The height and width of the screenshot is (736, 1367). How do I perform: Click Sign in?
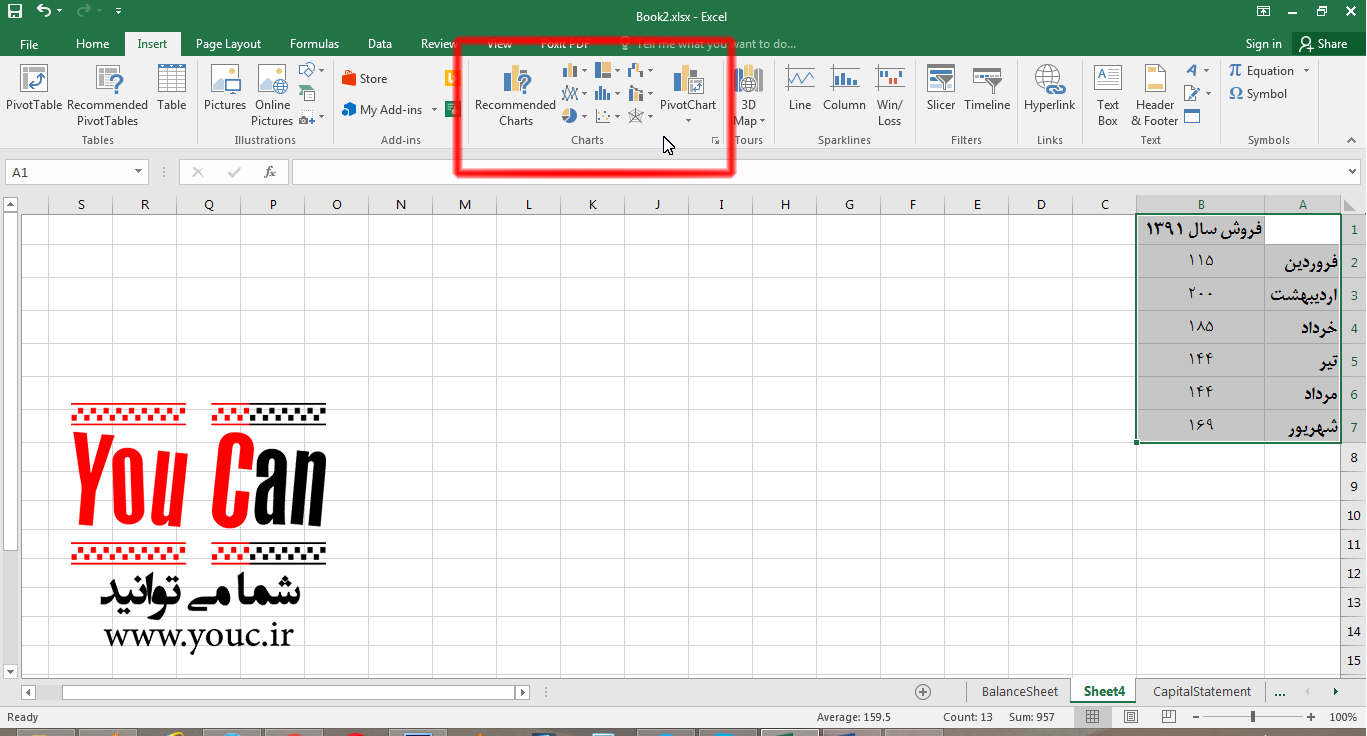1264,44
